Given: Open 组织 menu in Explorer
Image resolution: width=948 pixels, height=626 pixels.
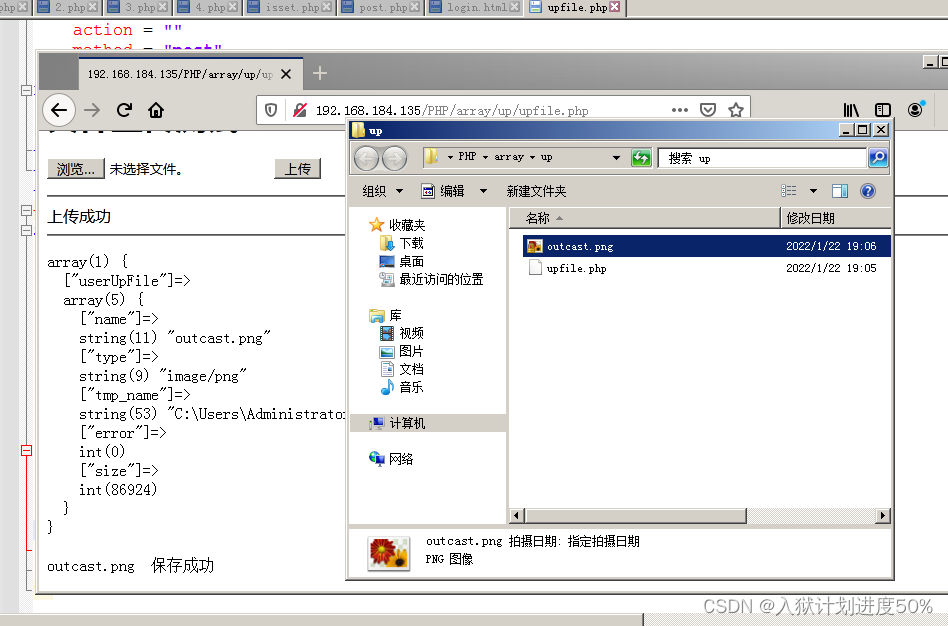Looking at the screenshot, I should tap(382, 191).
